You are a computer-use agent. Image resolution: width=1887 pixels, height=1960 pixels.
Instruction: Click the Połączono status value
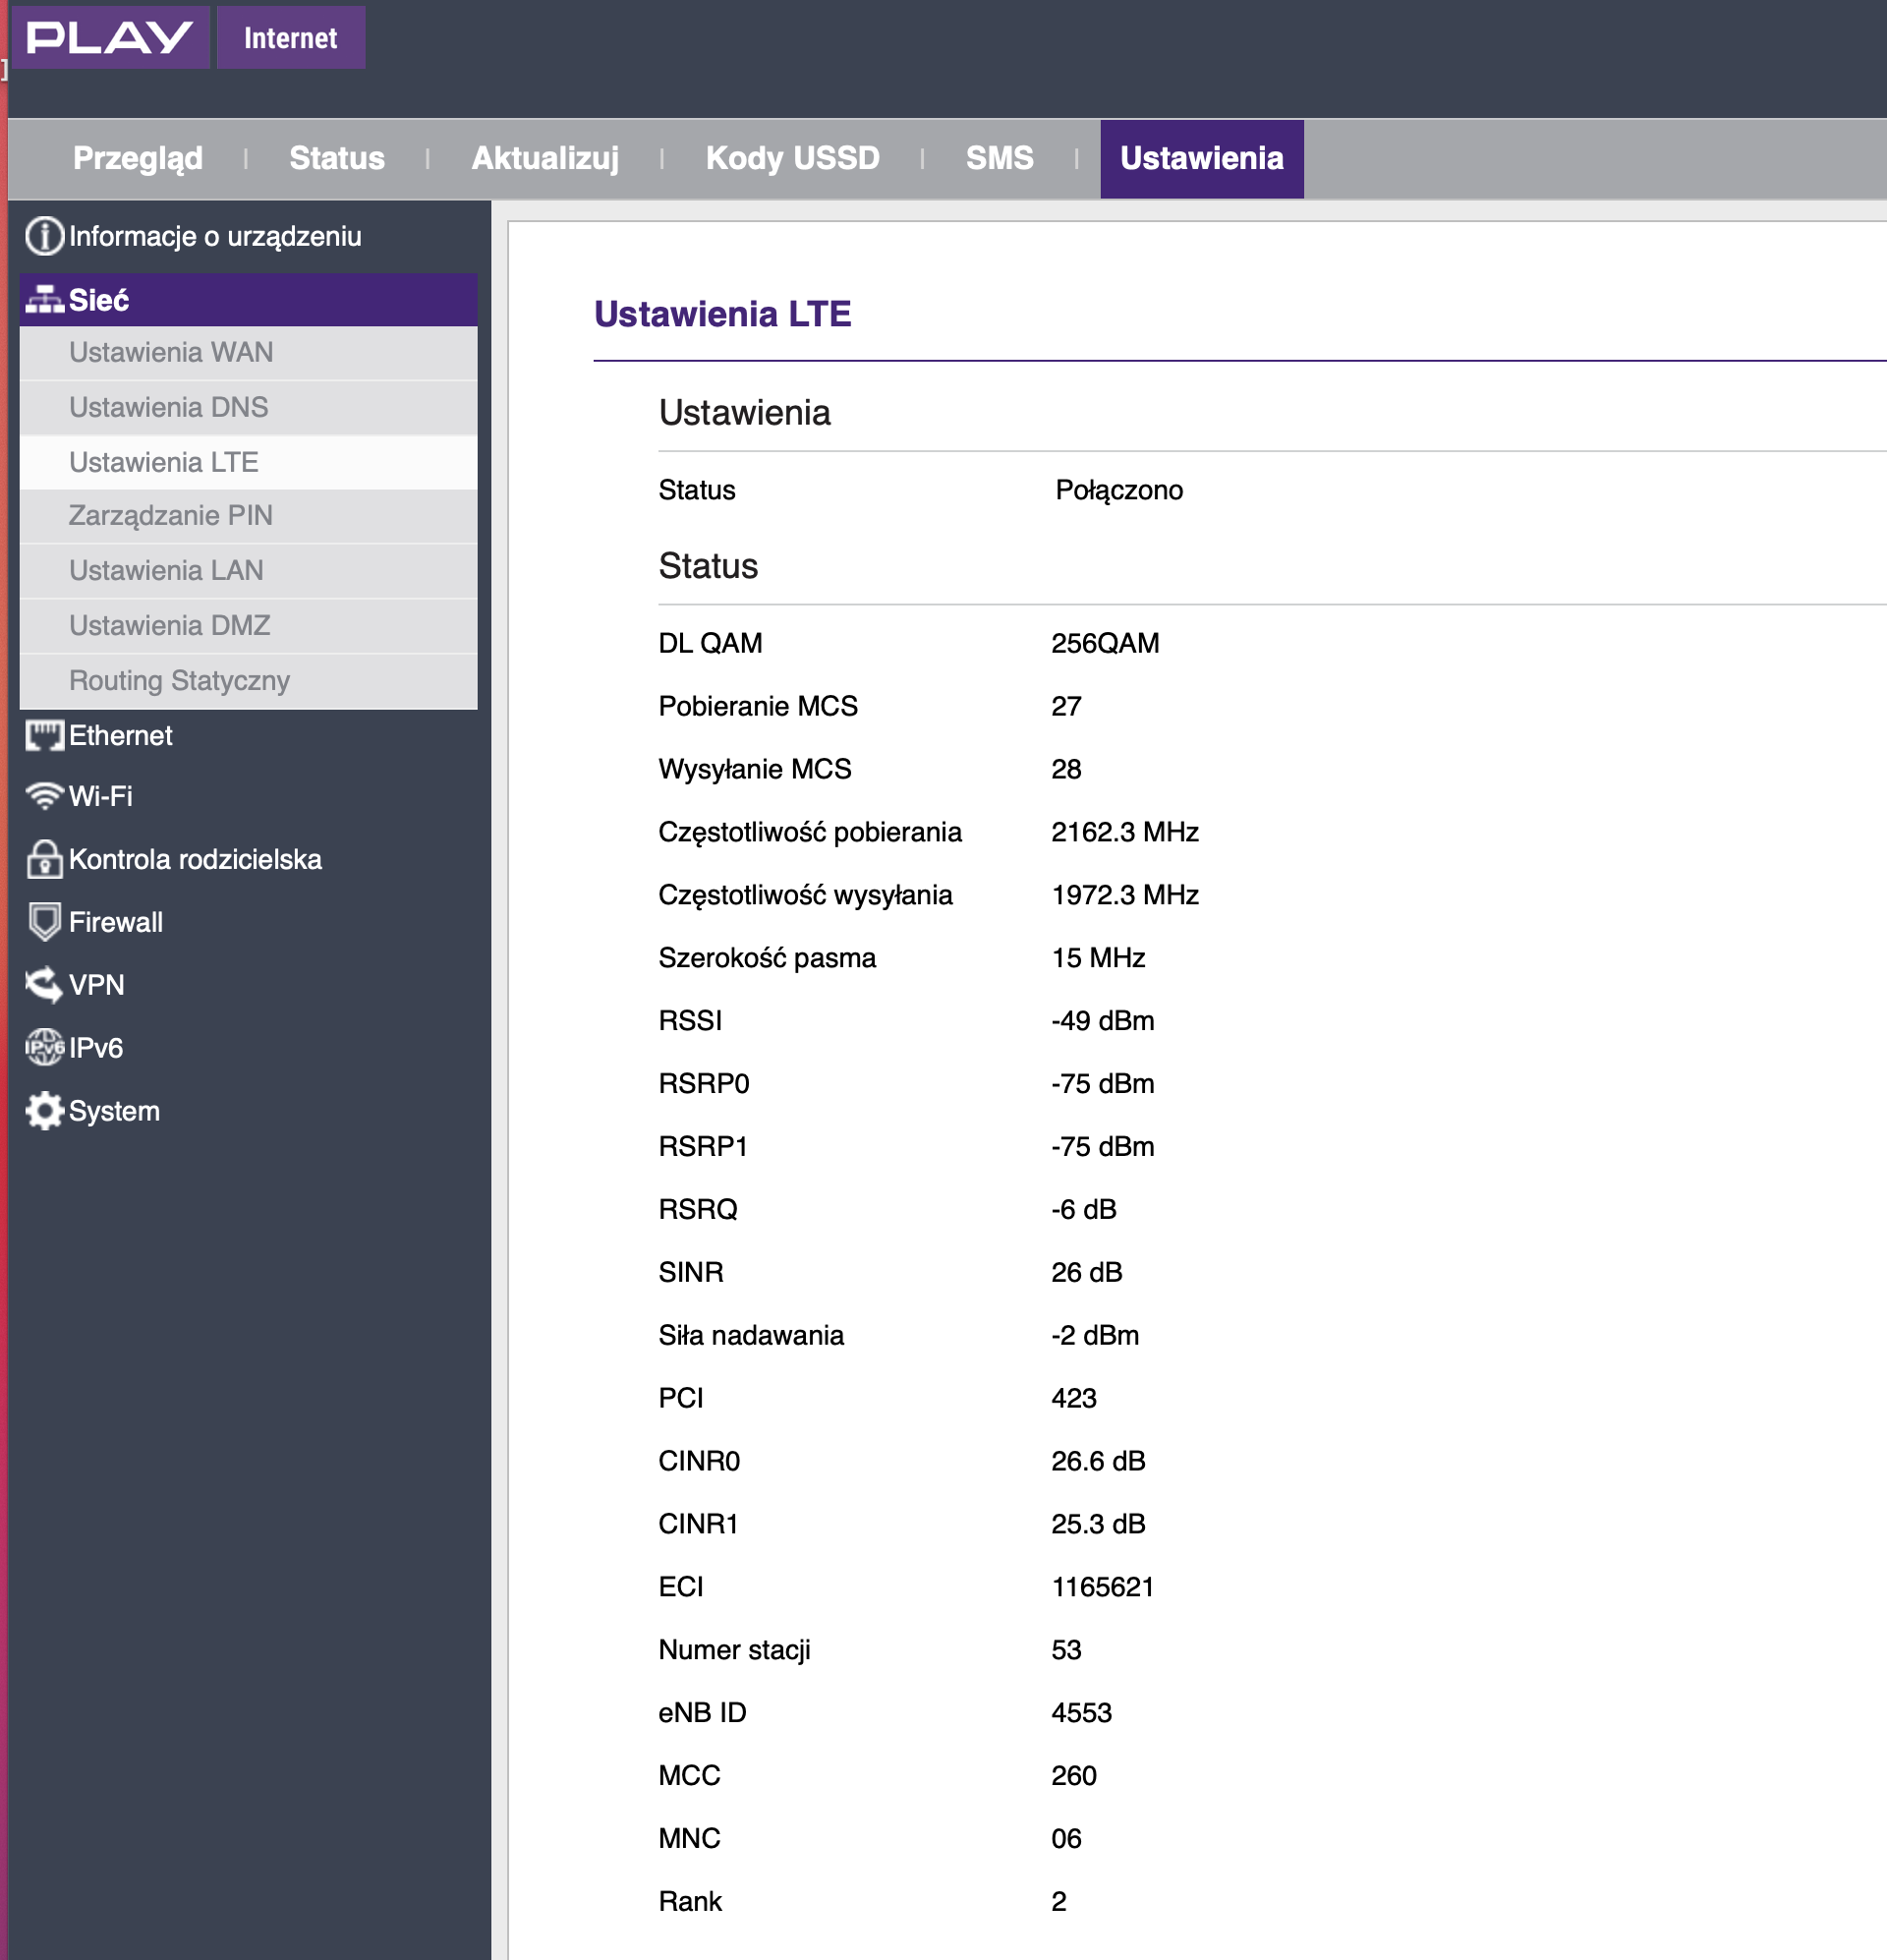pos(1119,490)
